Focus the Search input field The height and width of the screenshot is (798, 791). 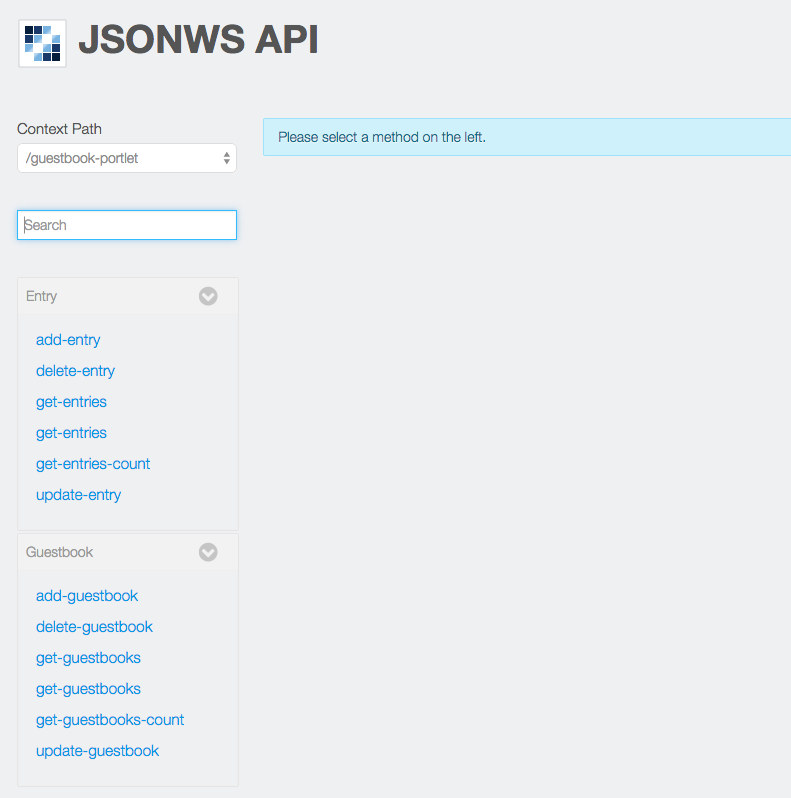tap(127, 225)
